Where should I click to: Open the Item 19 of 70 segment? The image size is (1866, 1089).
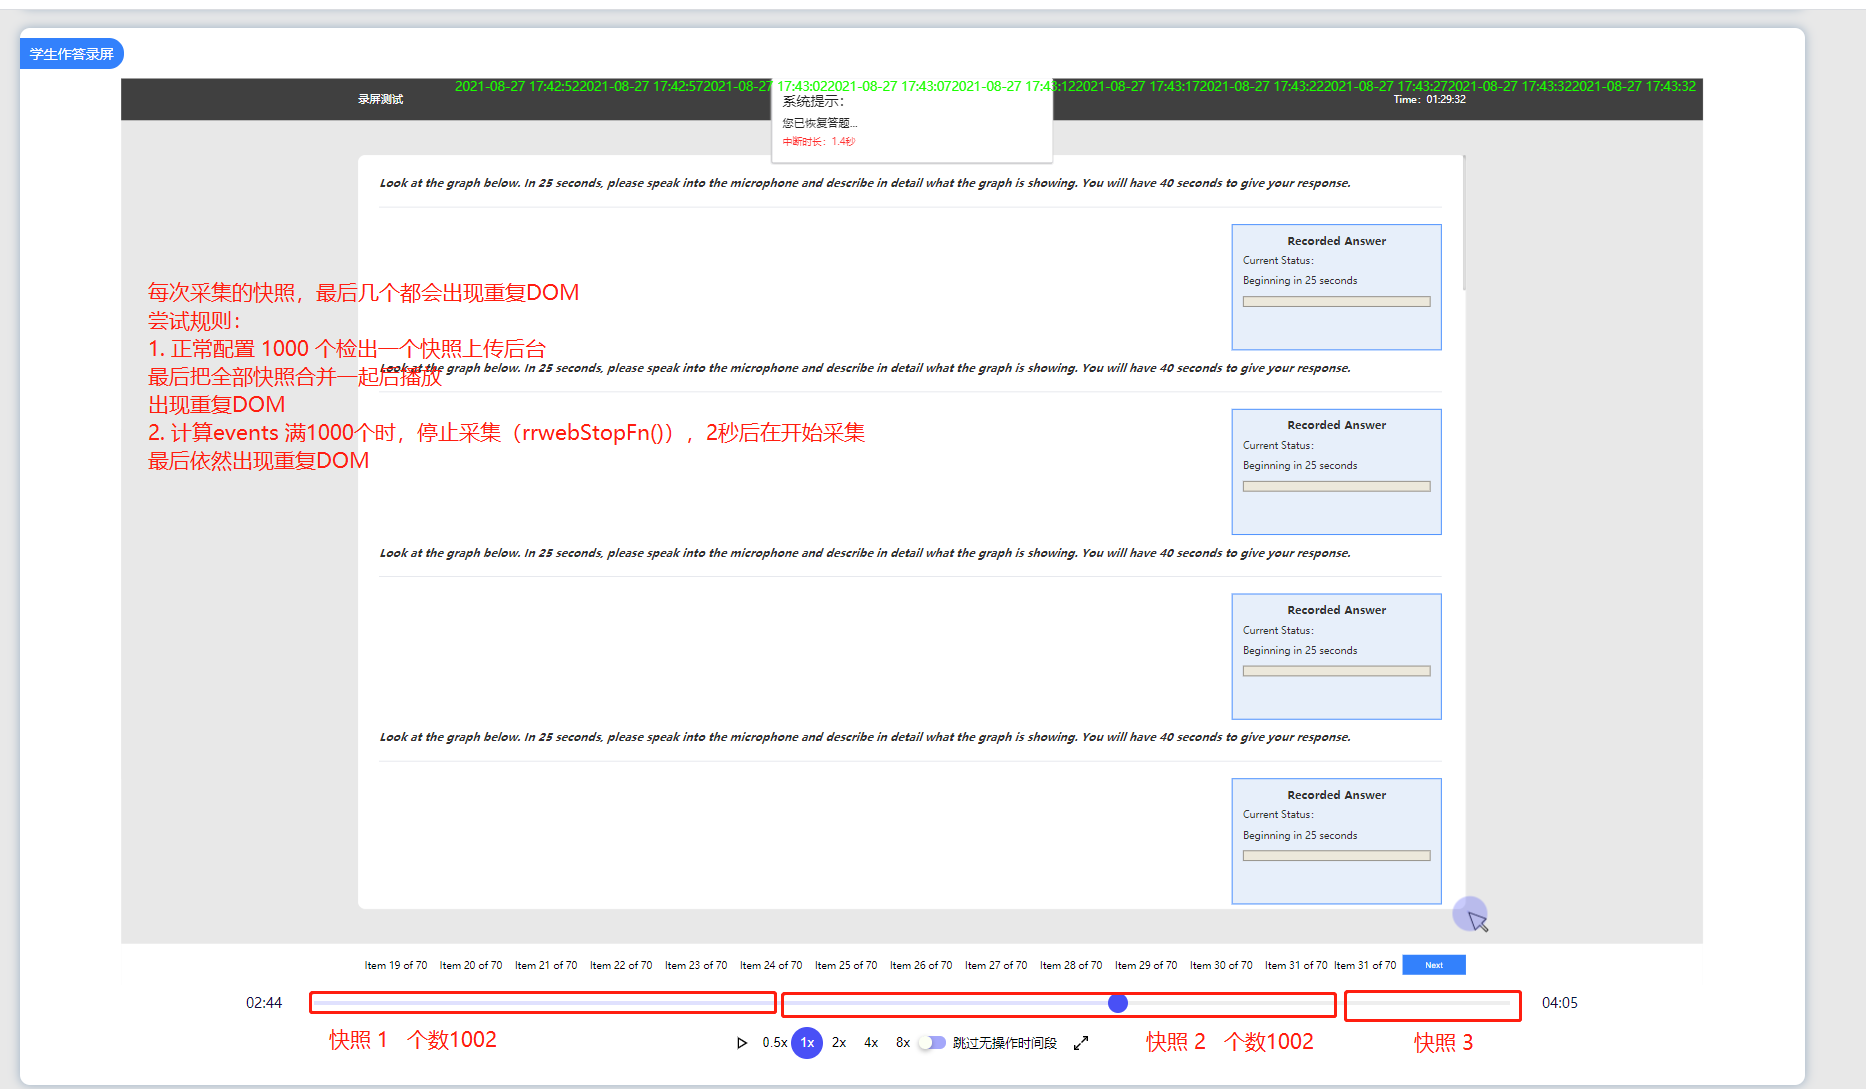point(396,964)
